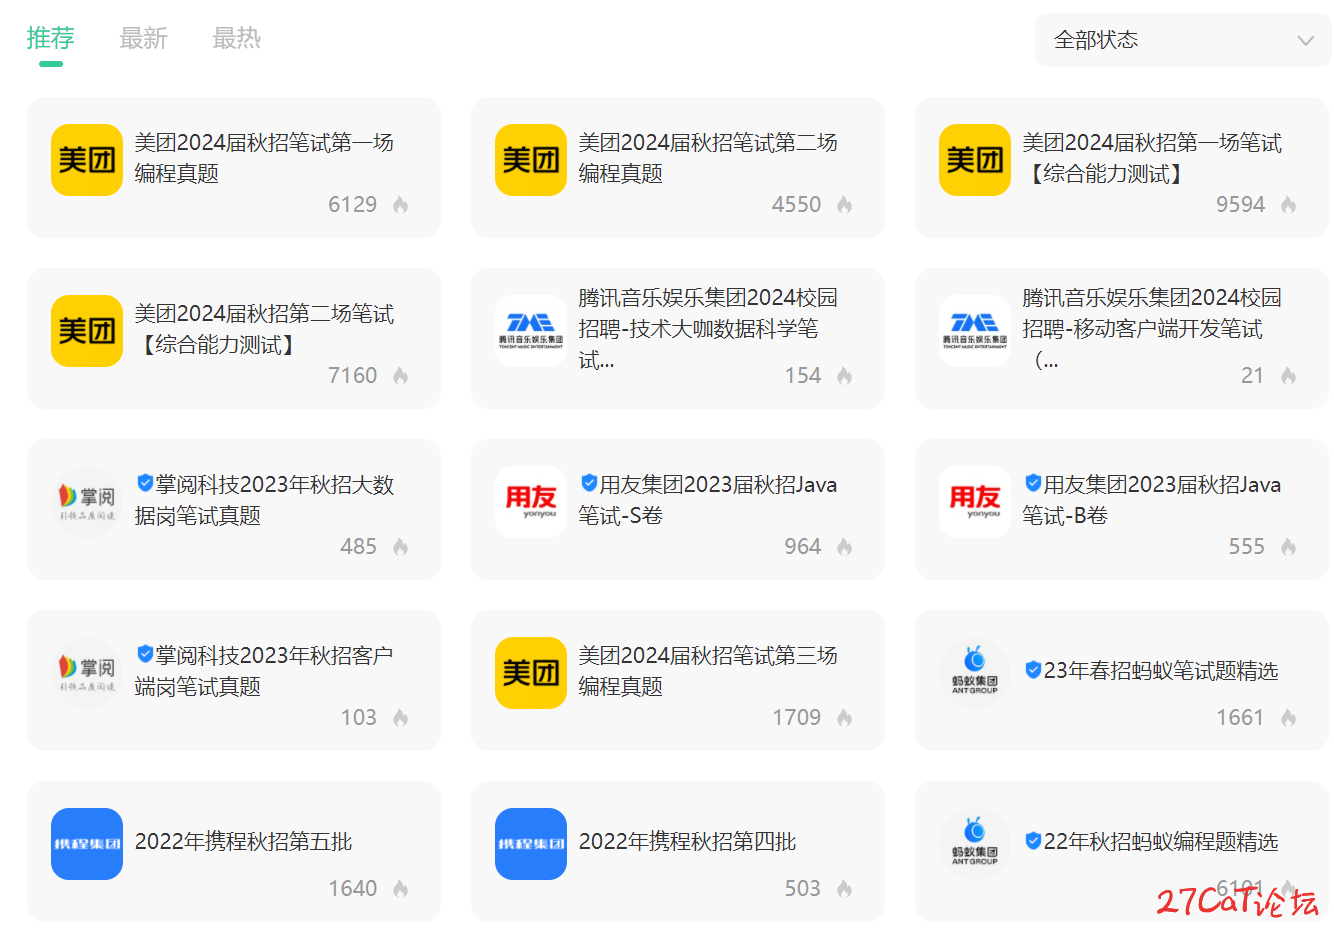Click 掌阅 logo of 客户端岗笔试真题 card
Screen dimensions: 1334x943
[87, 673]
